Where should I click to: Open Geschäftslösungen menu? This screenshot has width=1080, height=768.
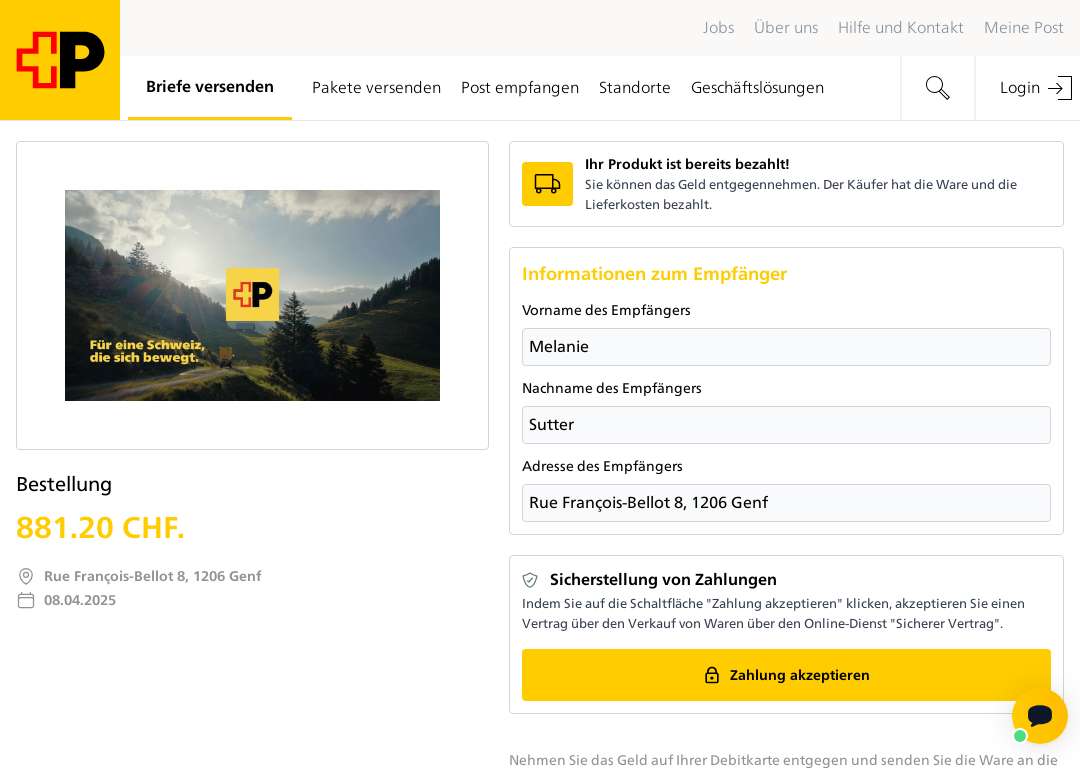pos(757,88)
